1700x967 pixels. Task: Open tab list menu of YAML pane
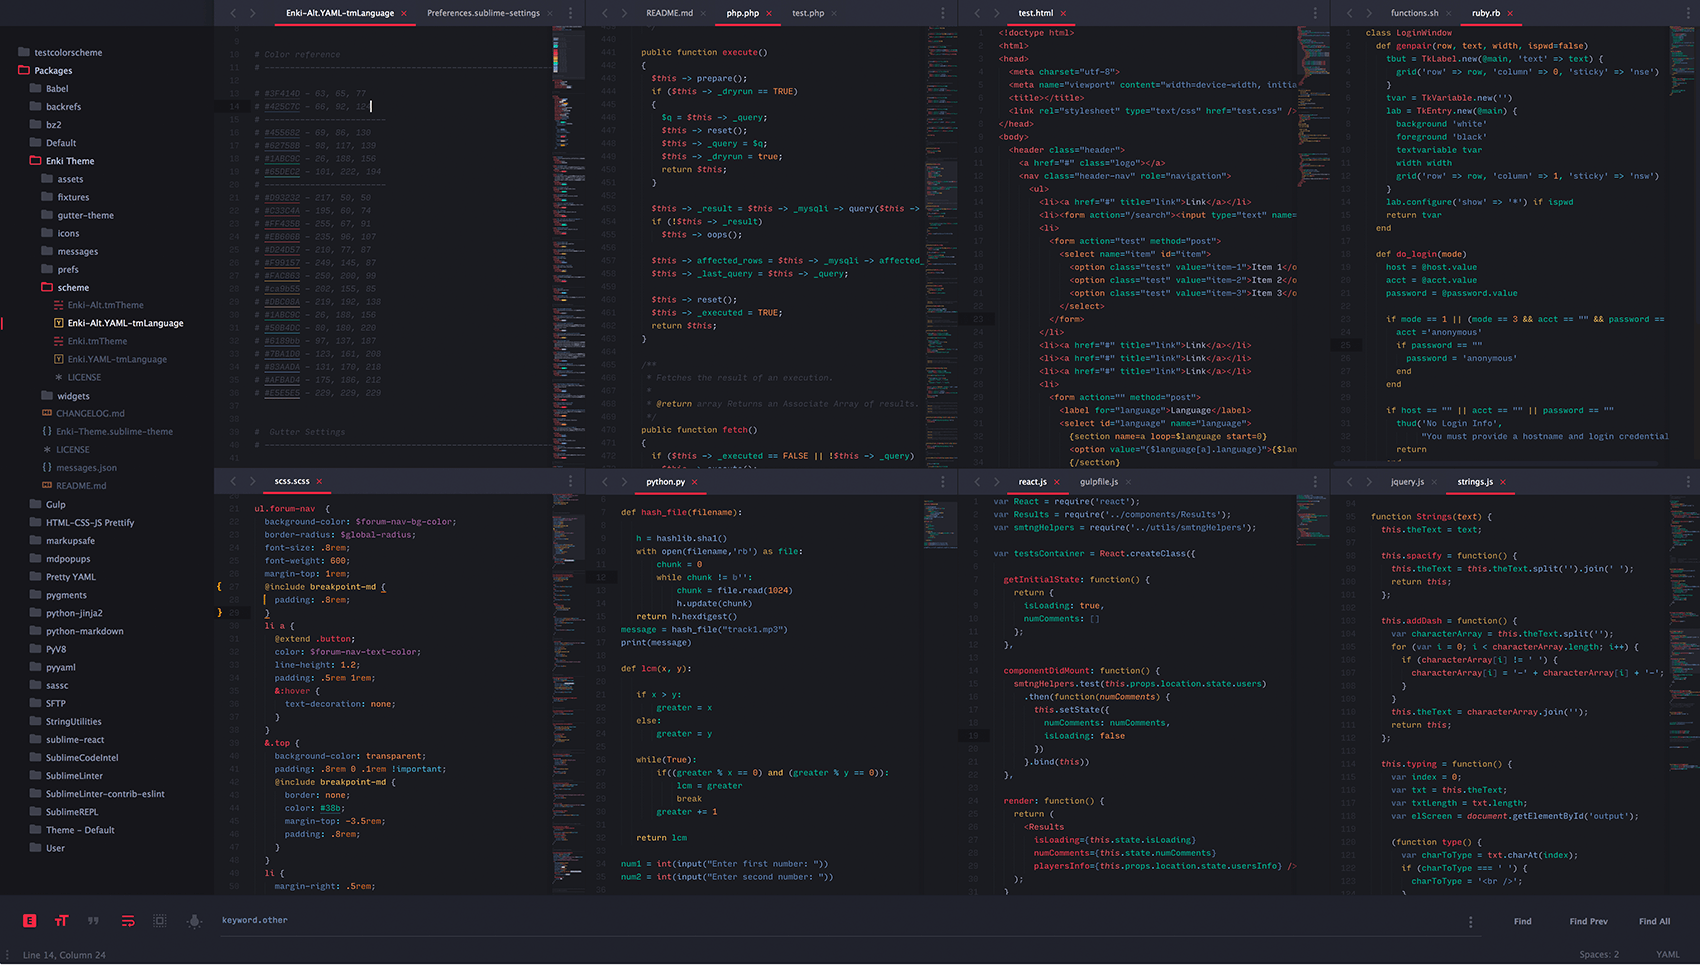pyautogui.click(x=570, y=13)
